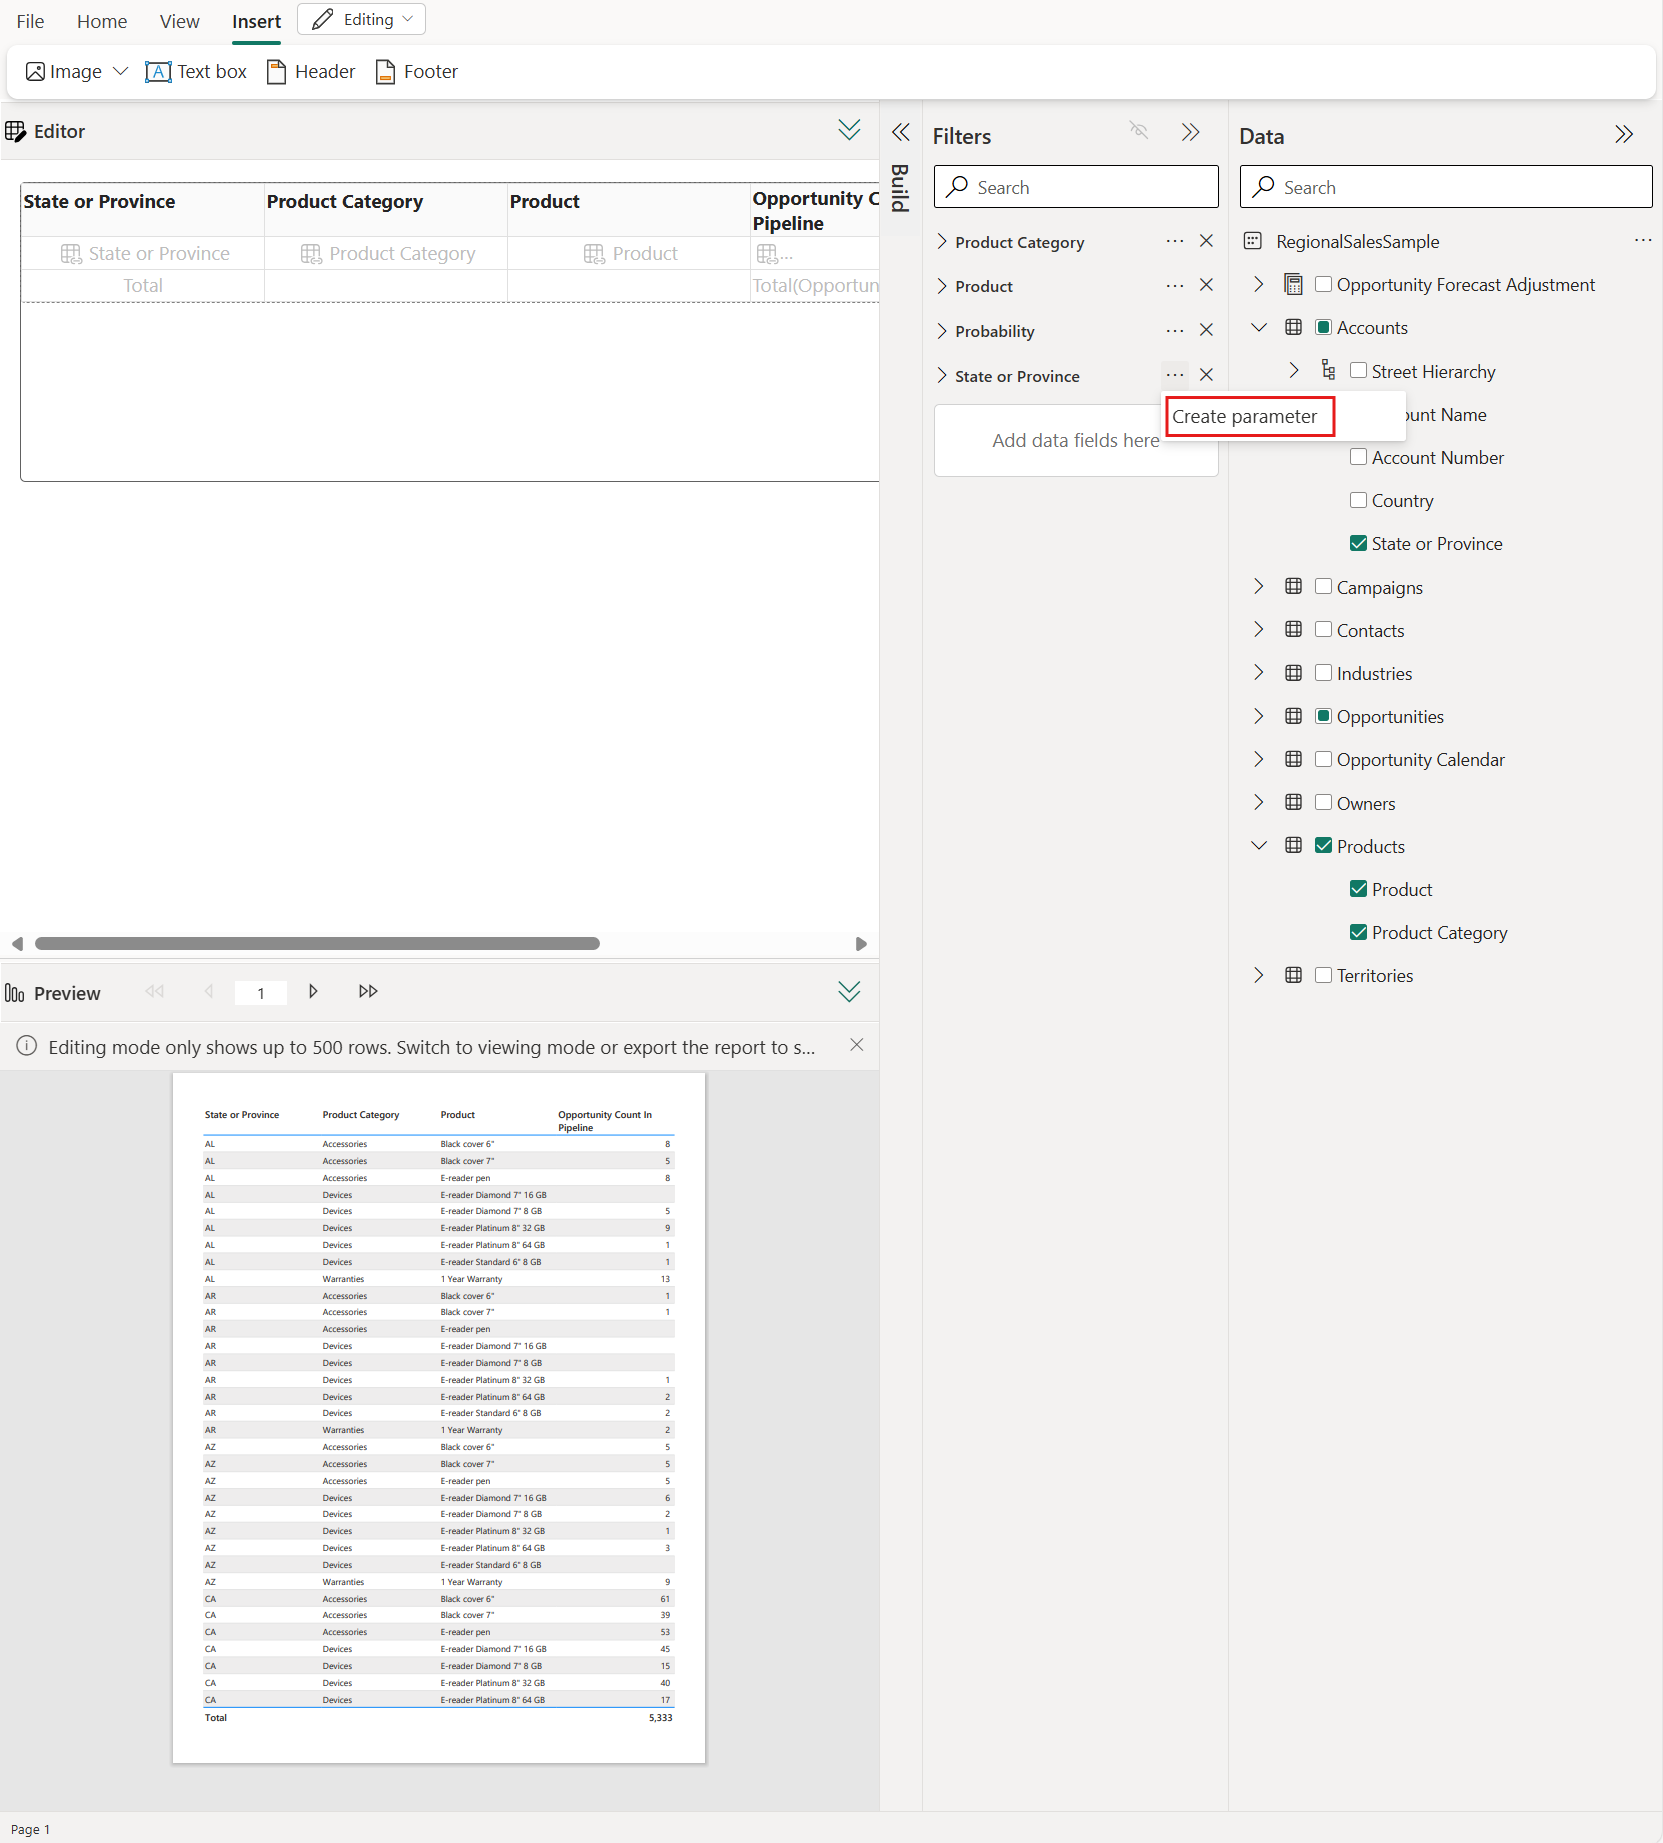Viewport: 1663px width, 1843px height.
Task: Remove the Product Category filter with X
Action: point(1206,241)
